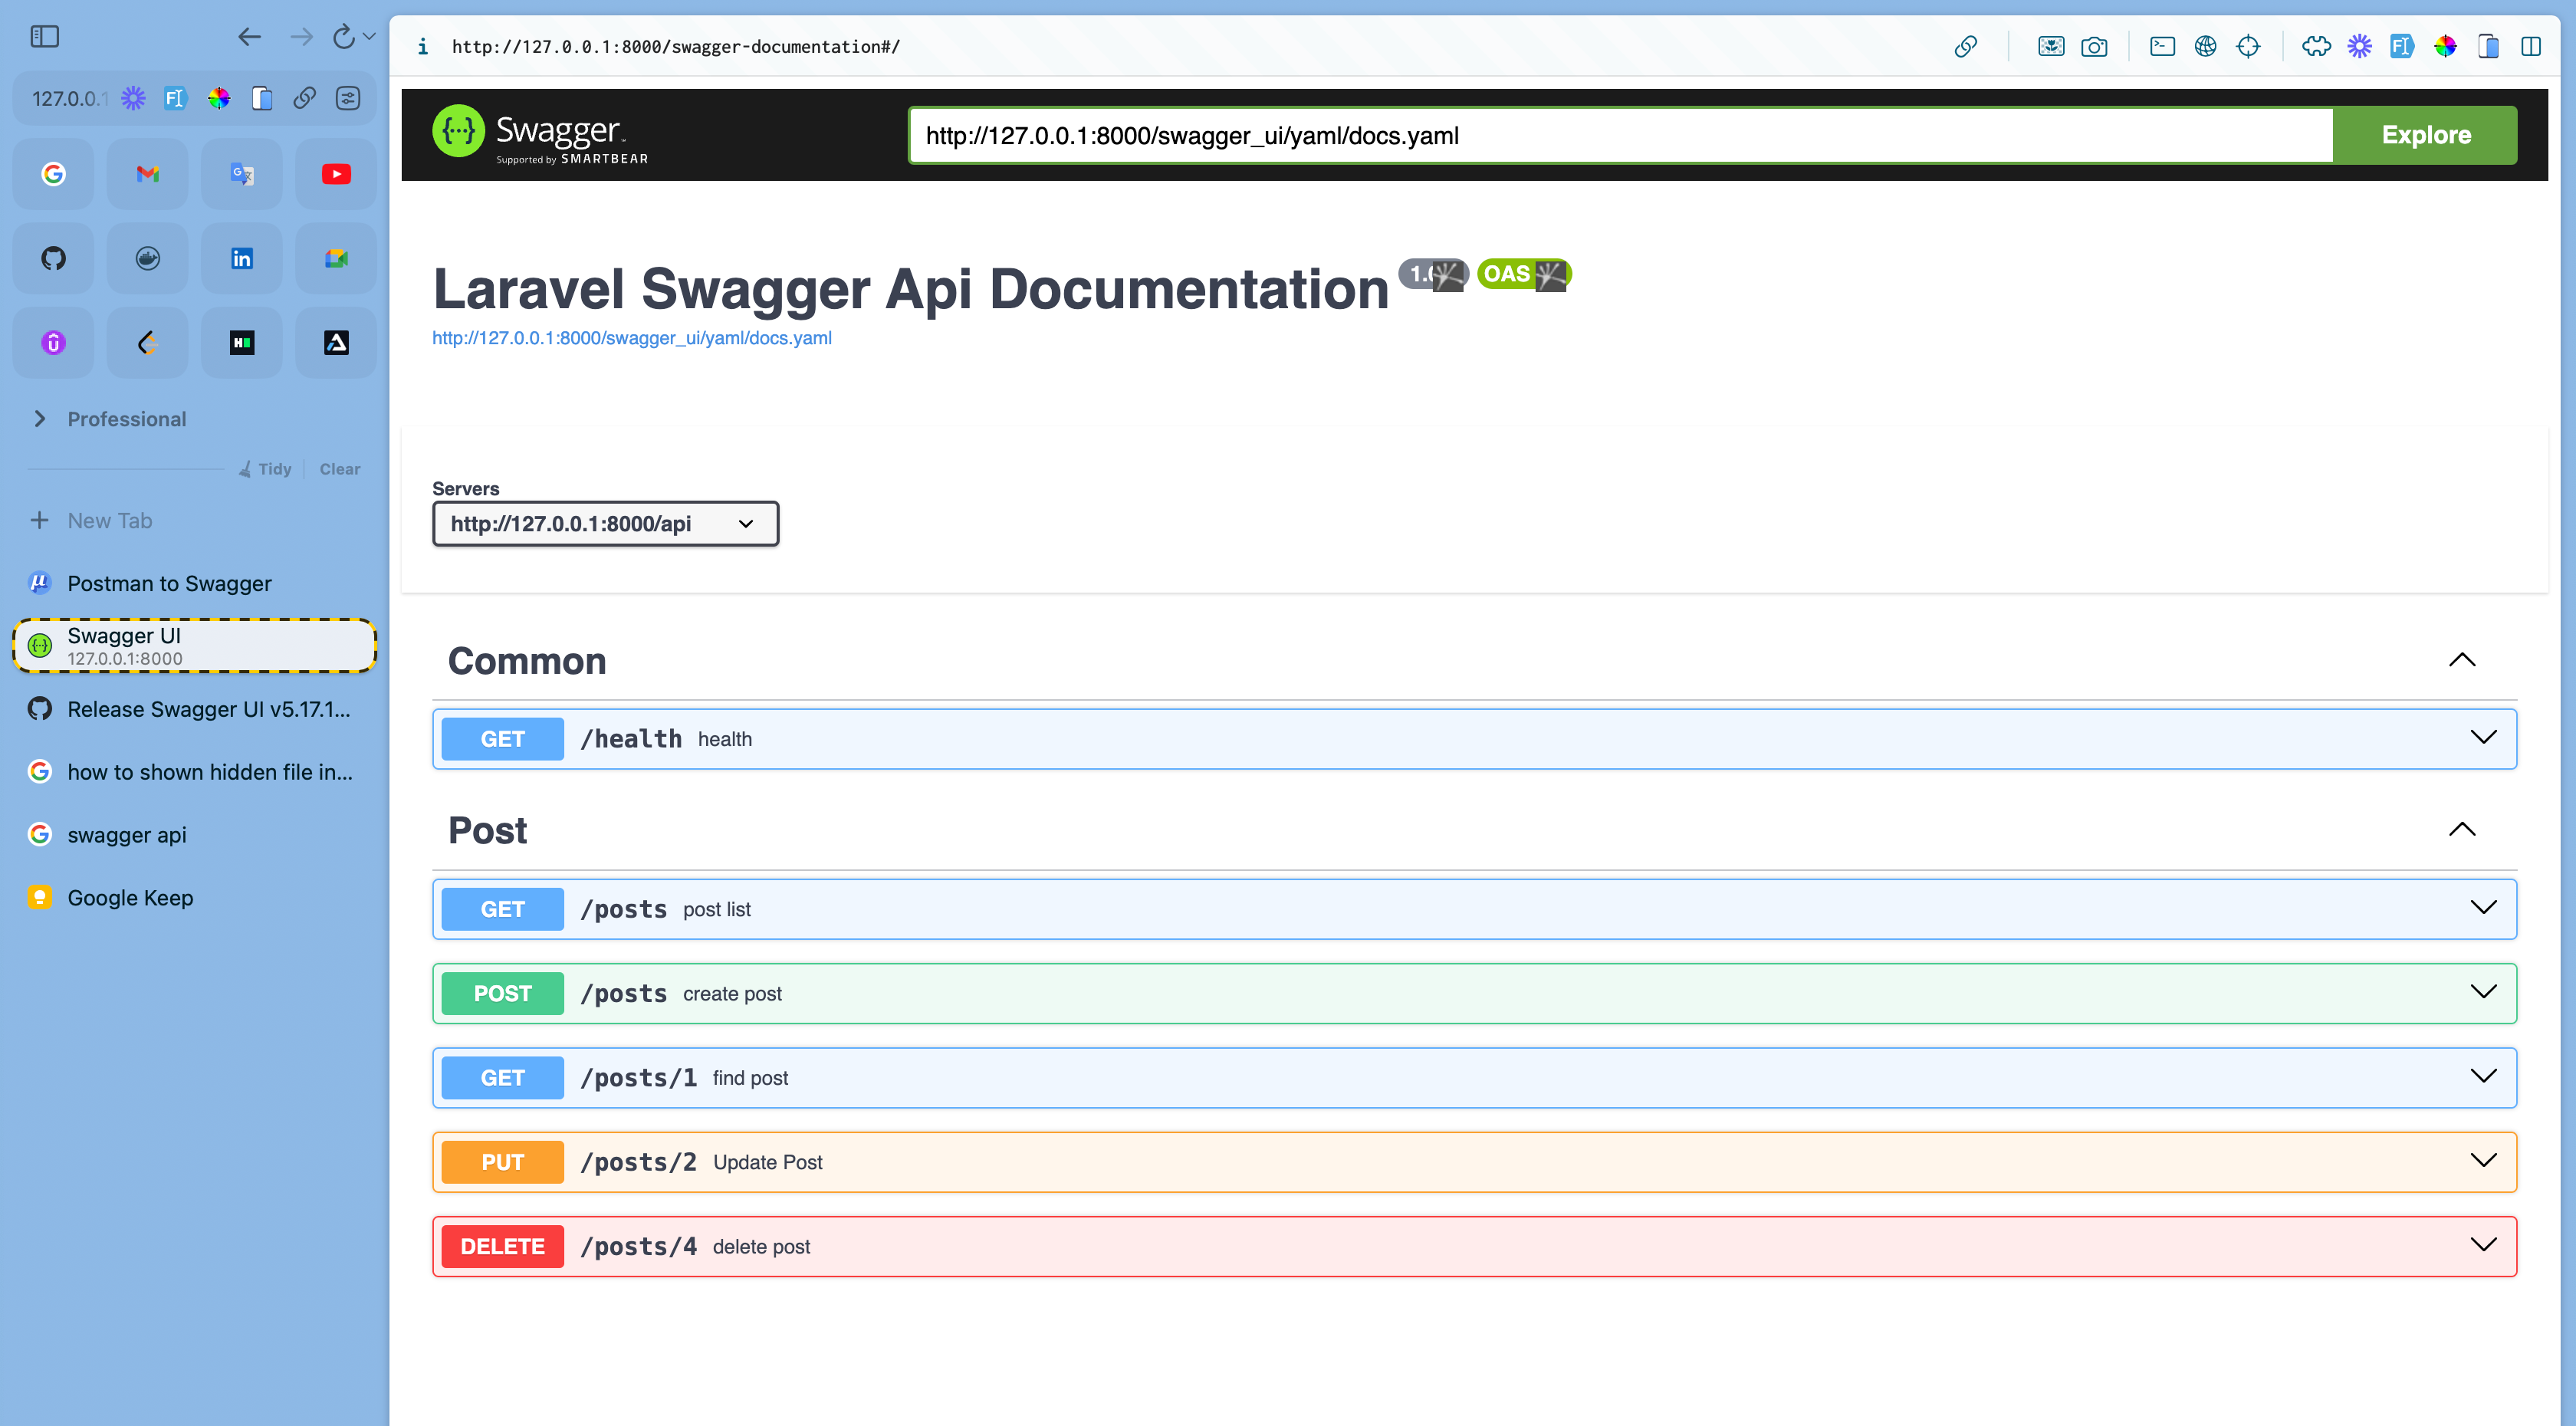The height and width of the screenshot is (1426, 2576).
Task: Open the GitHub shortcut tile
Action: pos(54,259)
